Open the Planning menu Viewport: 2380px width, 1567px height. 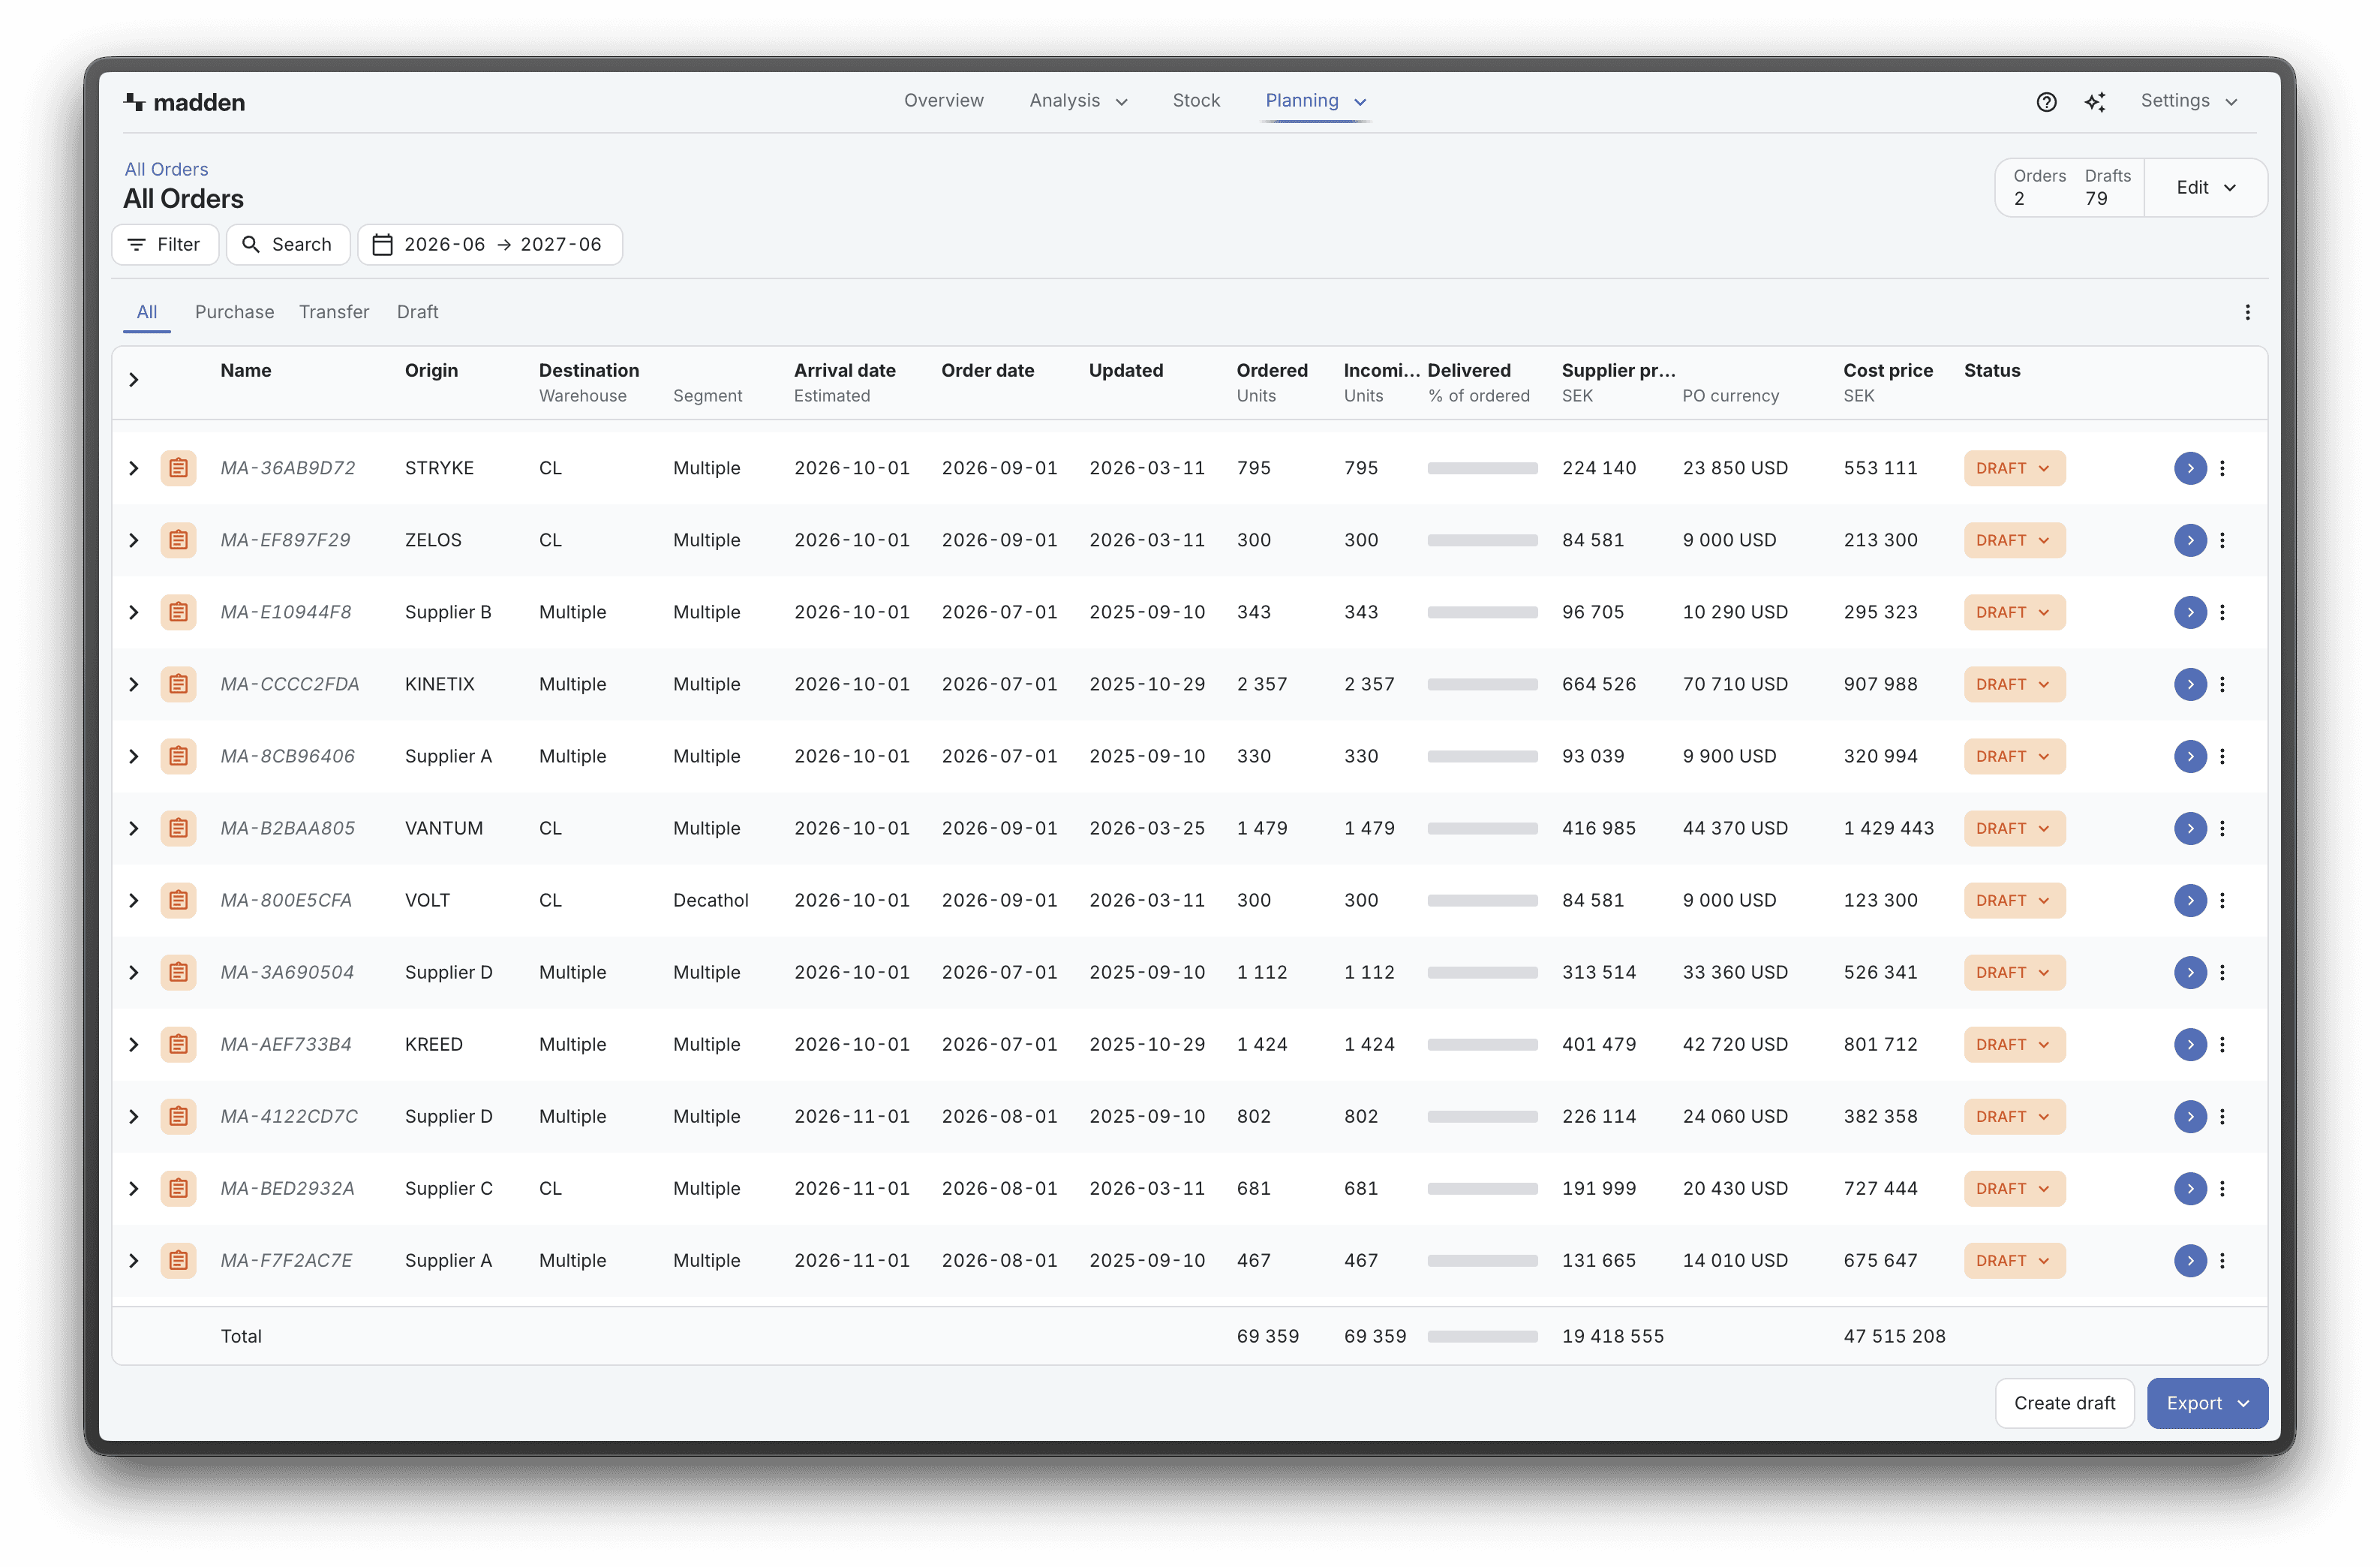pos(1315,101)
